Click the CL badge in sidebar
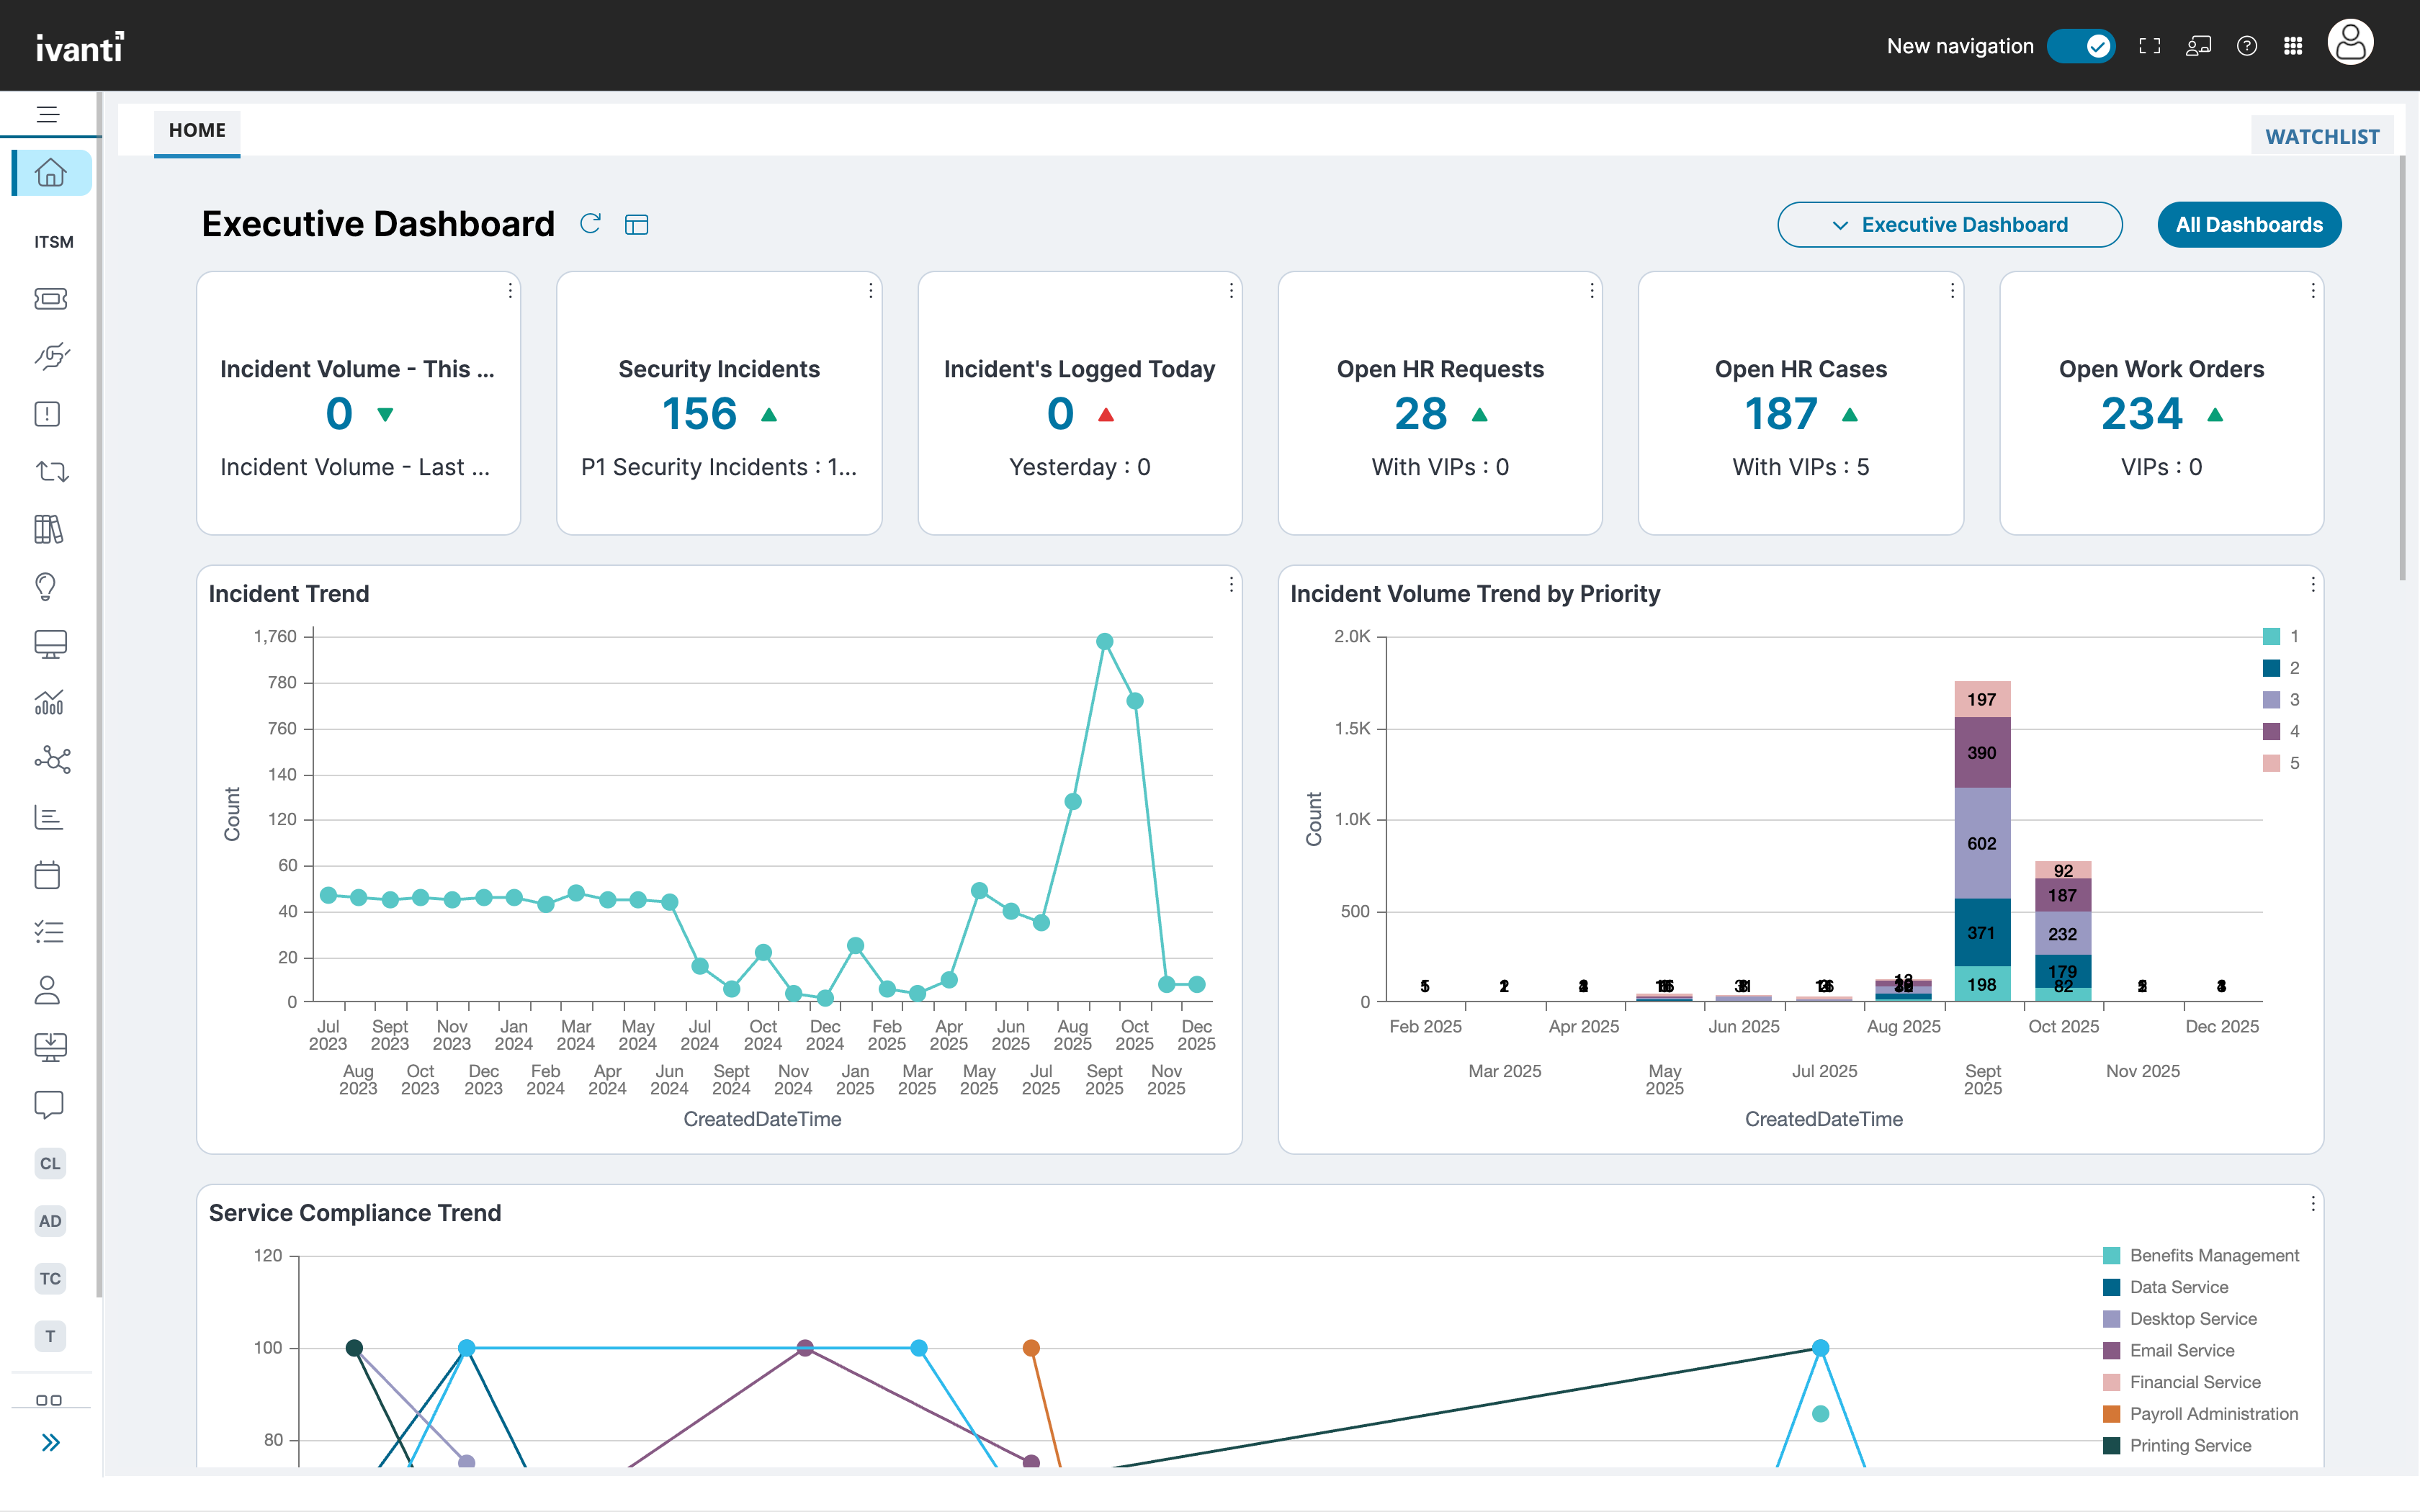 [50, 1163]
